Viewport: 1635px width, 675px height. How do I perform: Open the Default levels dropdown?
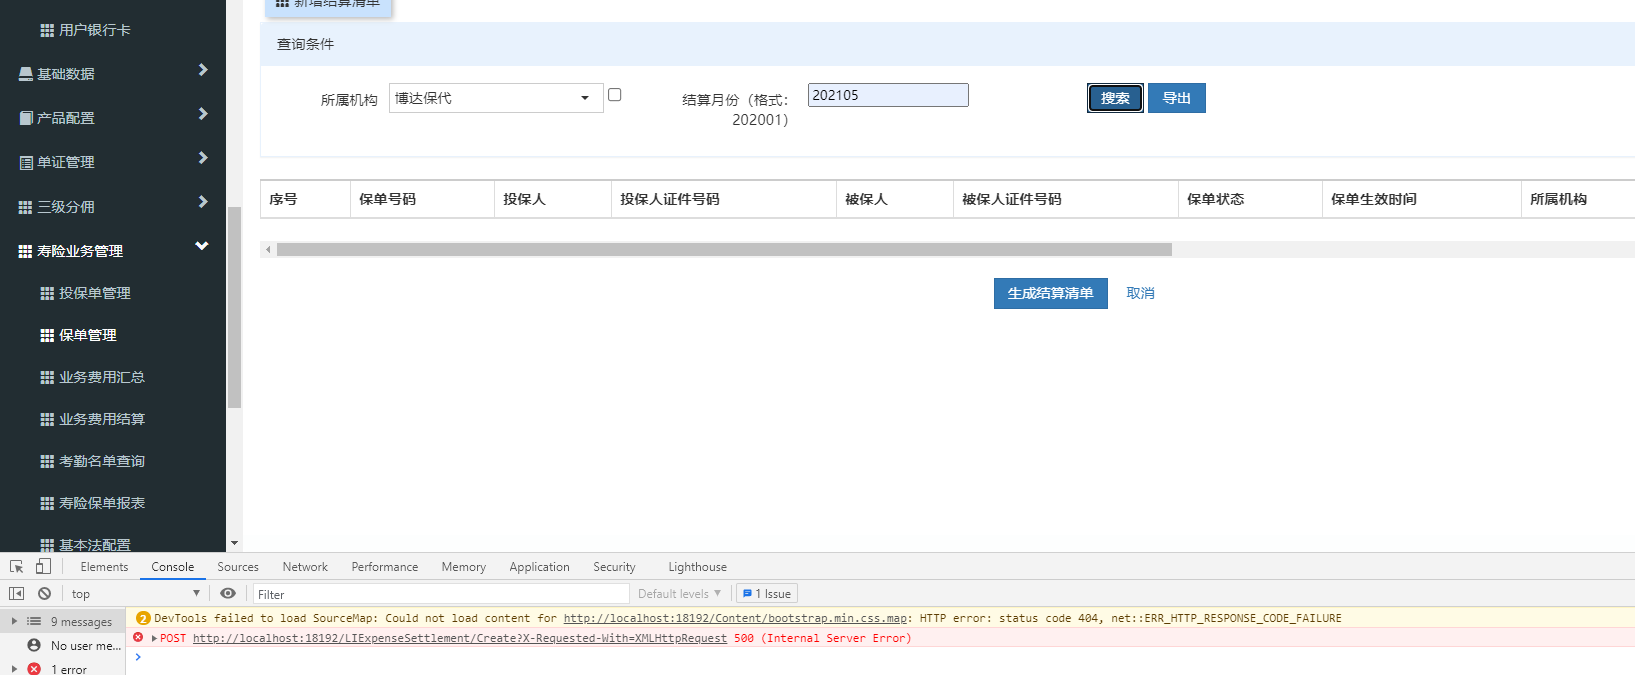click(680, 593)
